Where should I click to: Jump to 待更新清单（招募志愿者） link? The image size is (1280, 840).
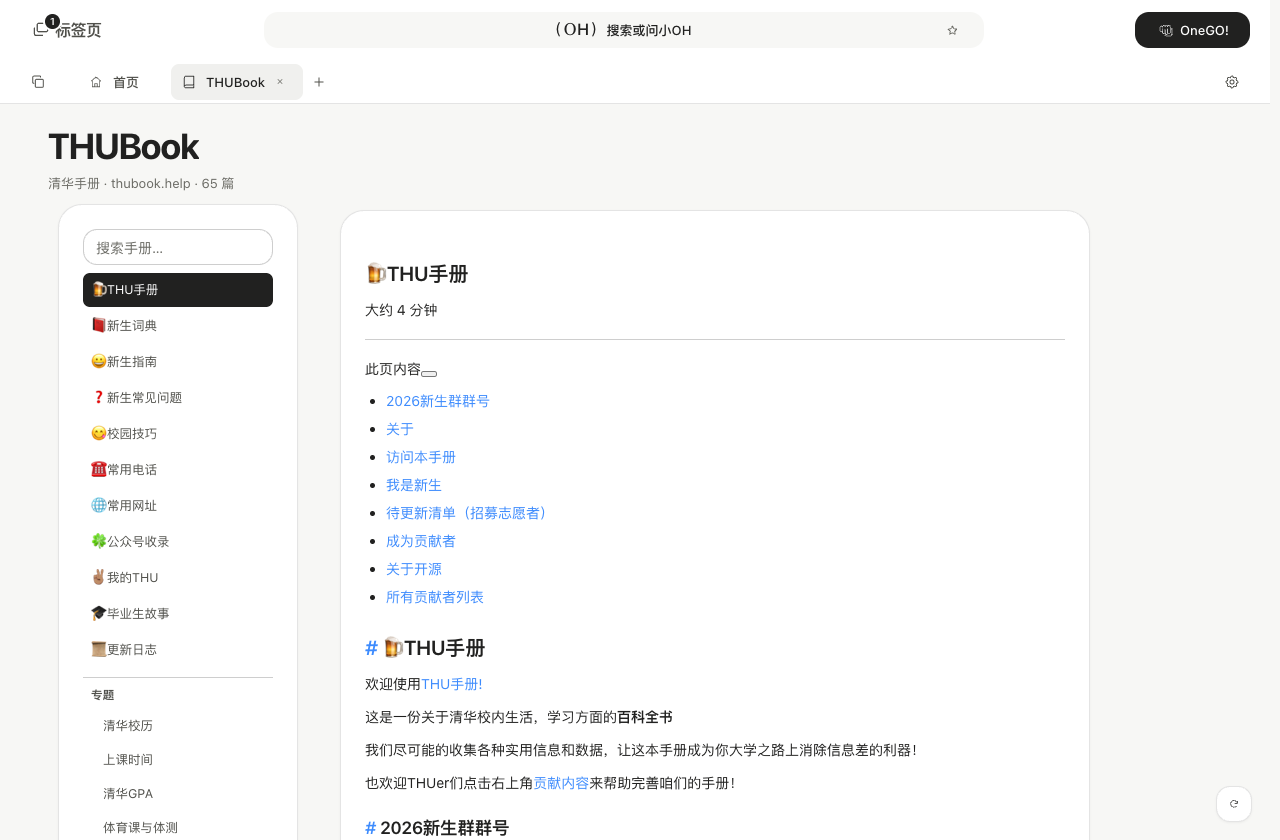click(x=469, y=513)
